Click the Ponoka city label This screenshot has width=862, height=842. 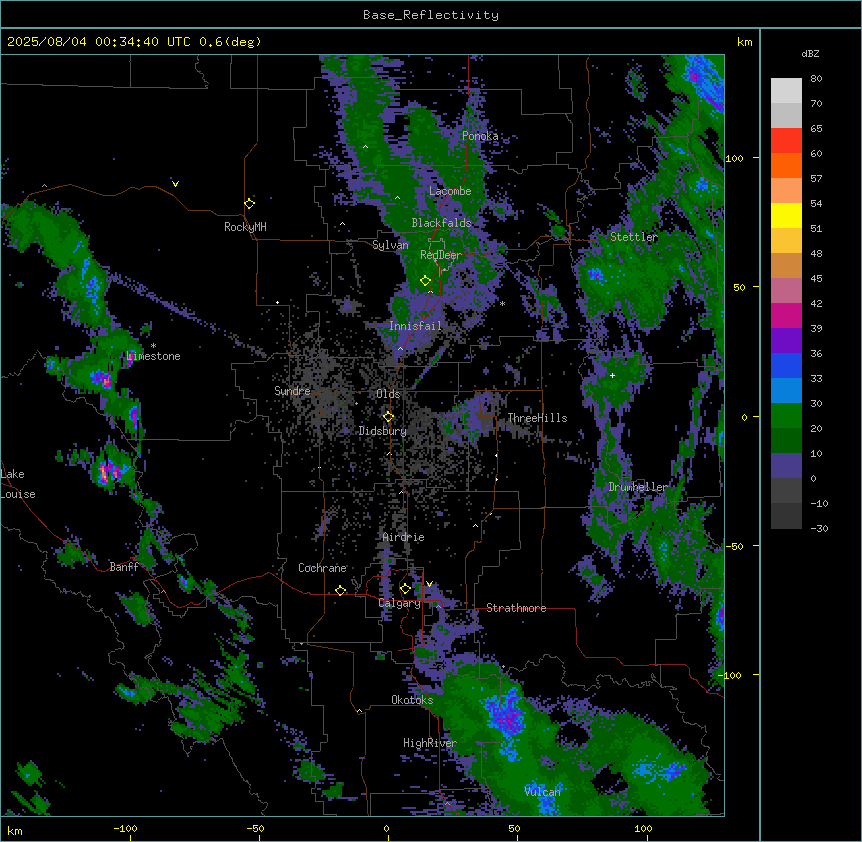(x=480, y=136)
